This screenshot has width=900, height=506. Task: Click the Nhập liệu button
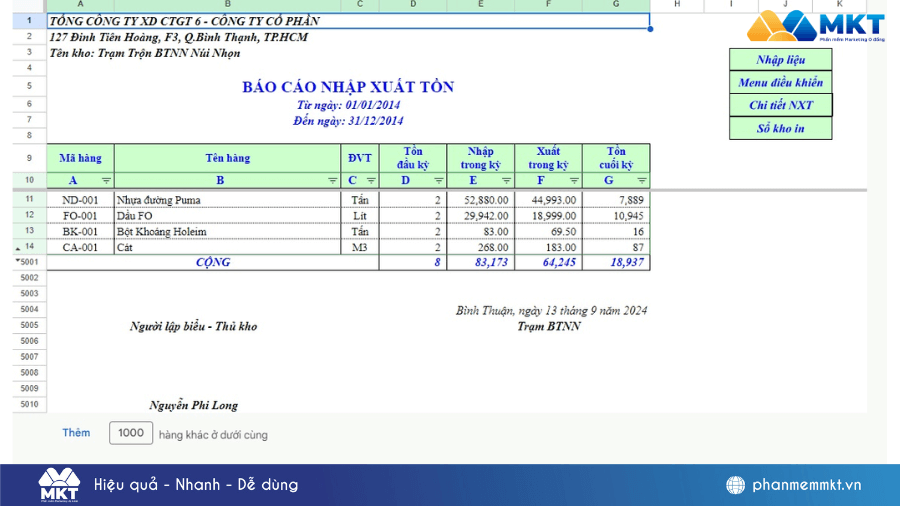click(x=781, y=60)
